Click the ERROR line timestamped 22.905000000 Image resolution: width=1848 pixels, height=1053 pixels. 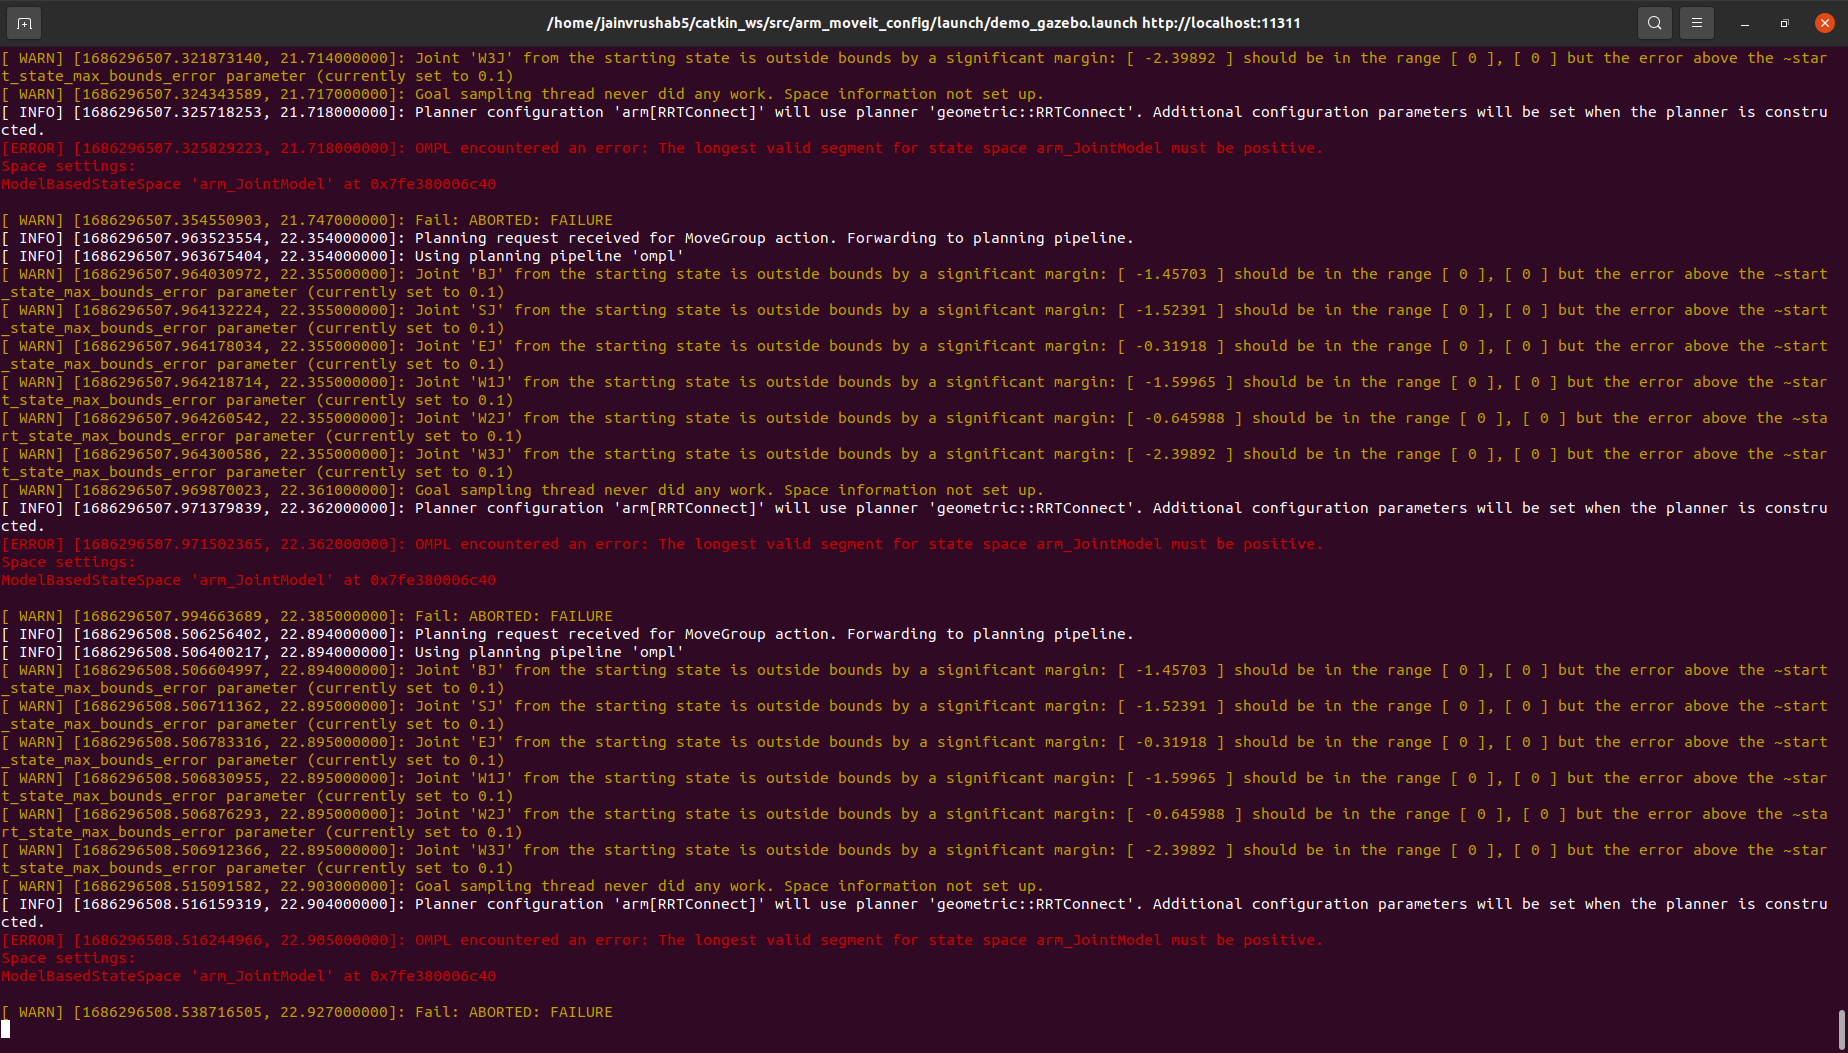[x=662, y=940]
